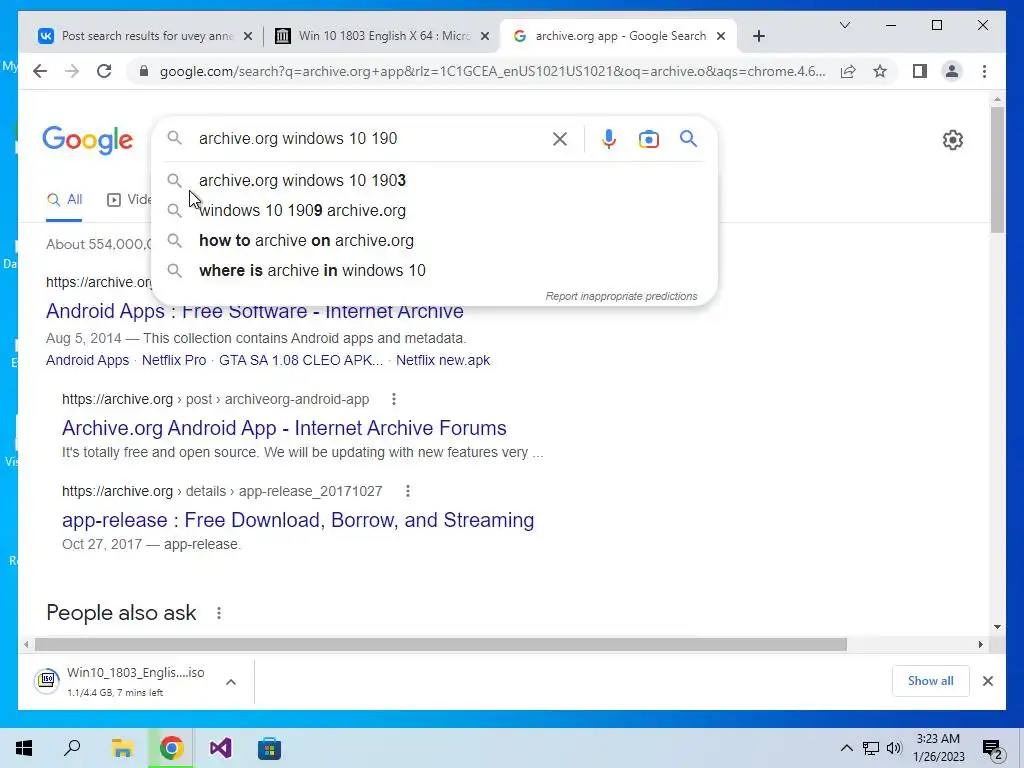Open volume speaker tray icon

894,748
